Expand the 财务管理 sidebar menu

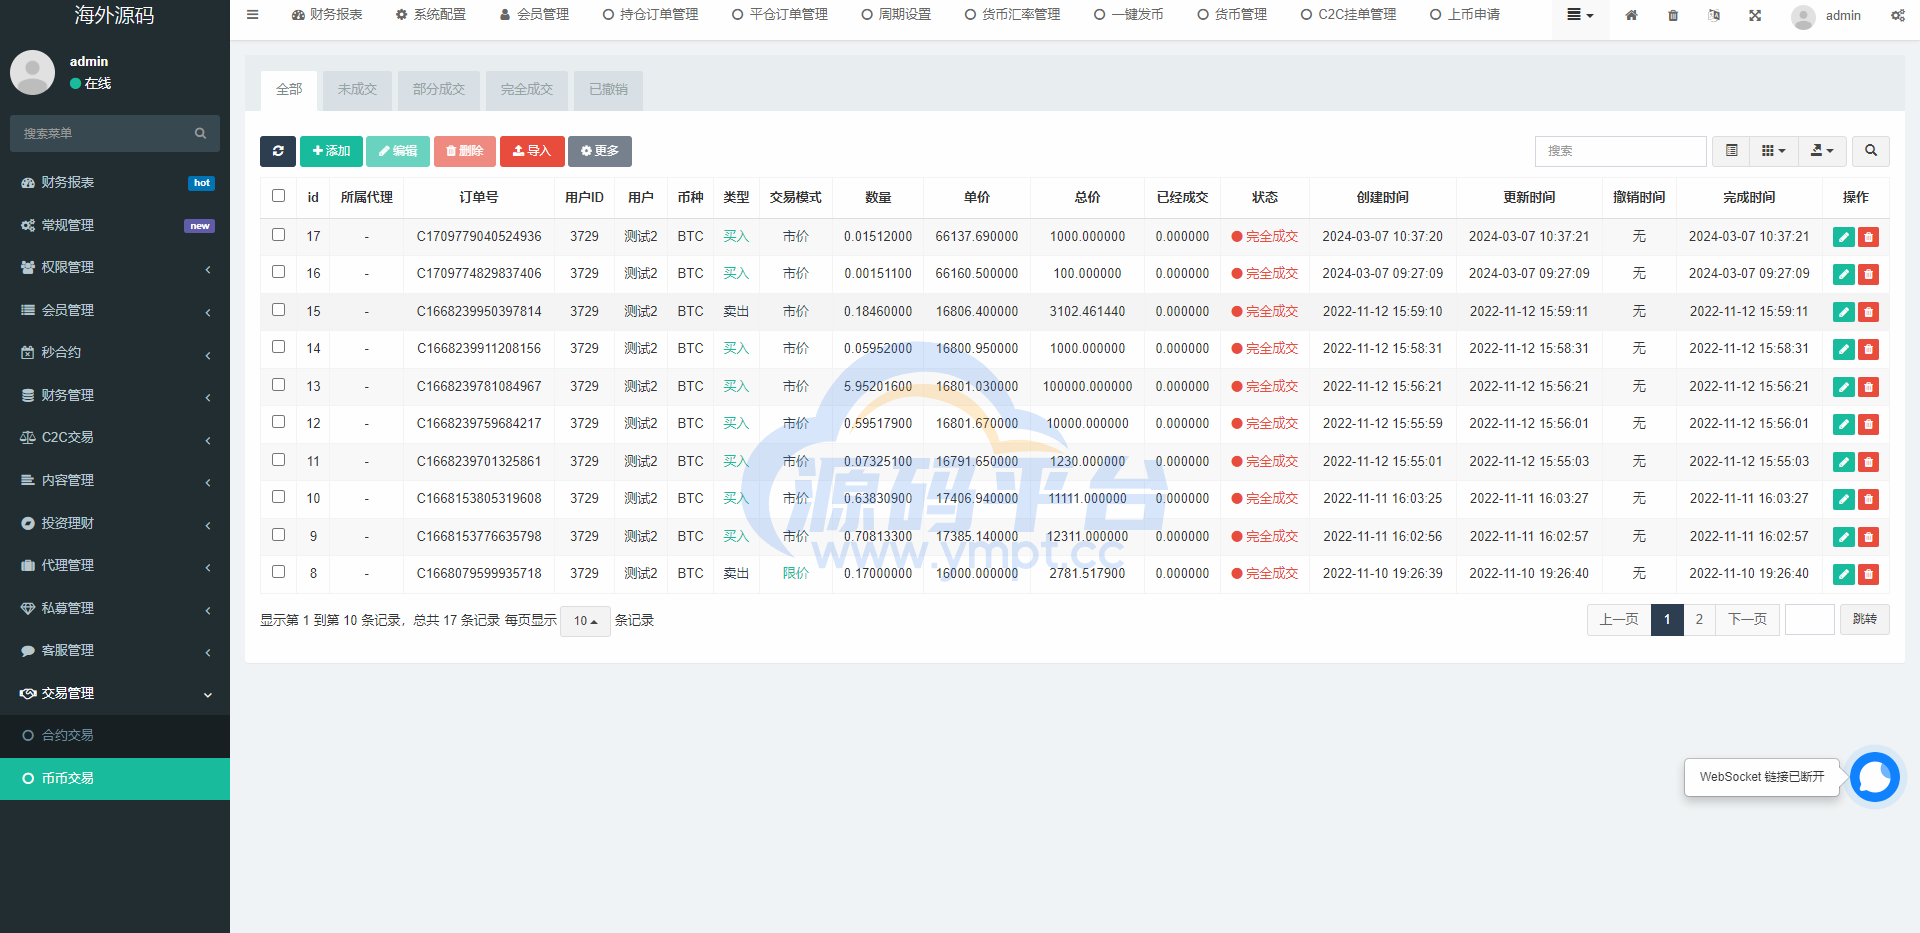115,396
